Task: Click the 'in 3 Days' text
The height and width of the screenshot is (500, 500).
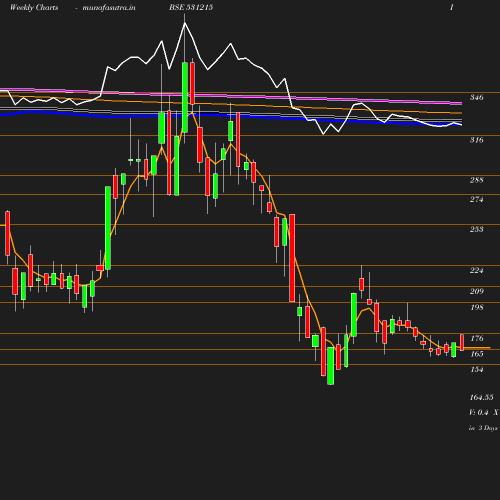Action: tap(483, 428)
